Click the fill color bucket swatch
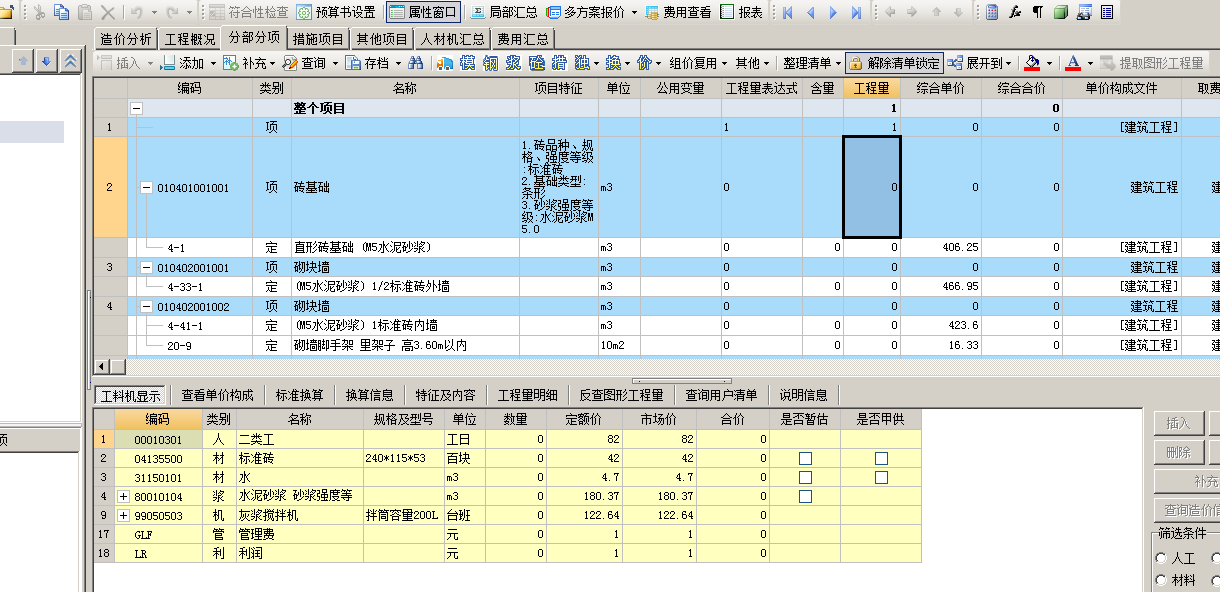The image size is (1220, 592). pos(1032,63)
